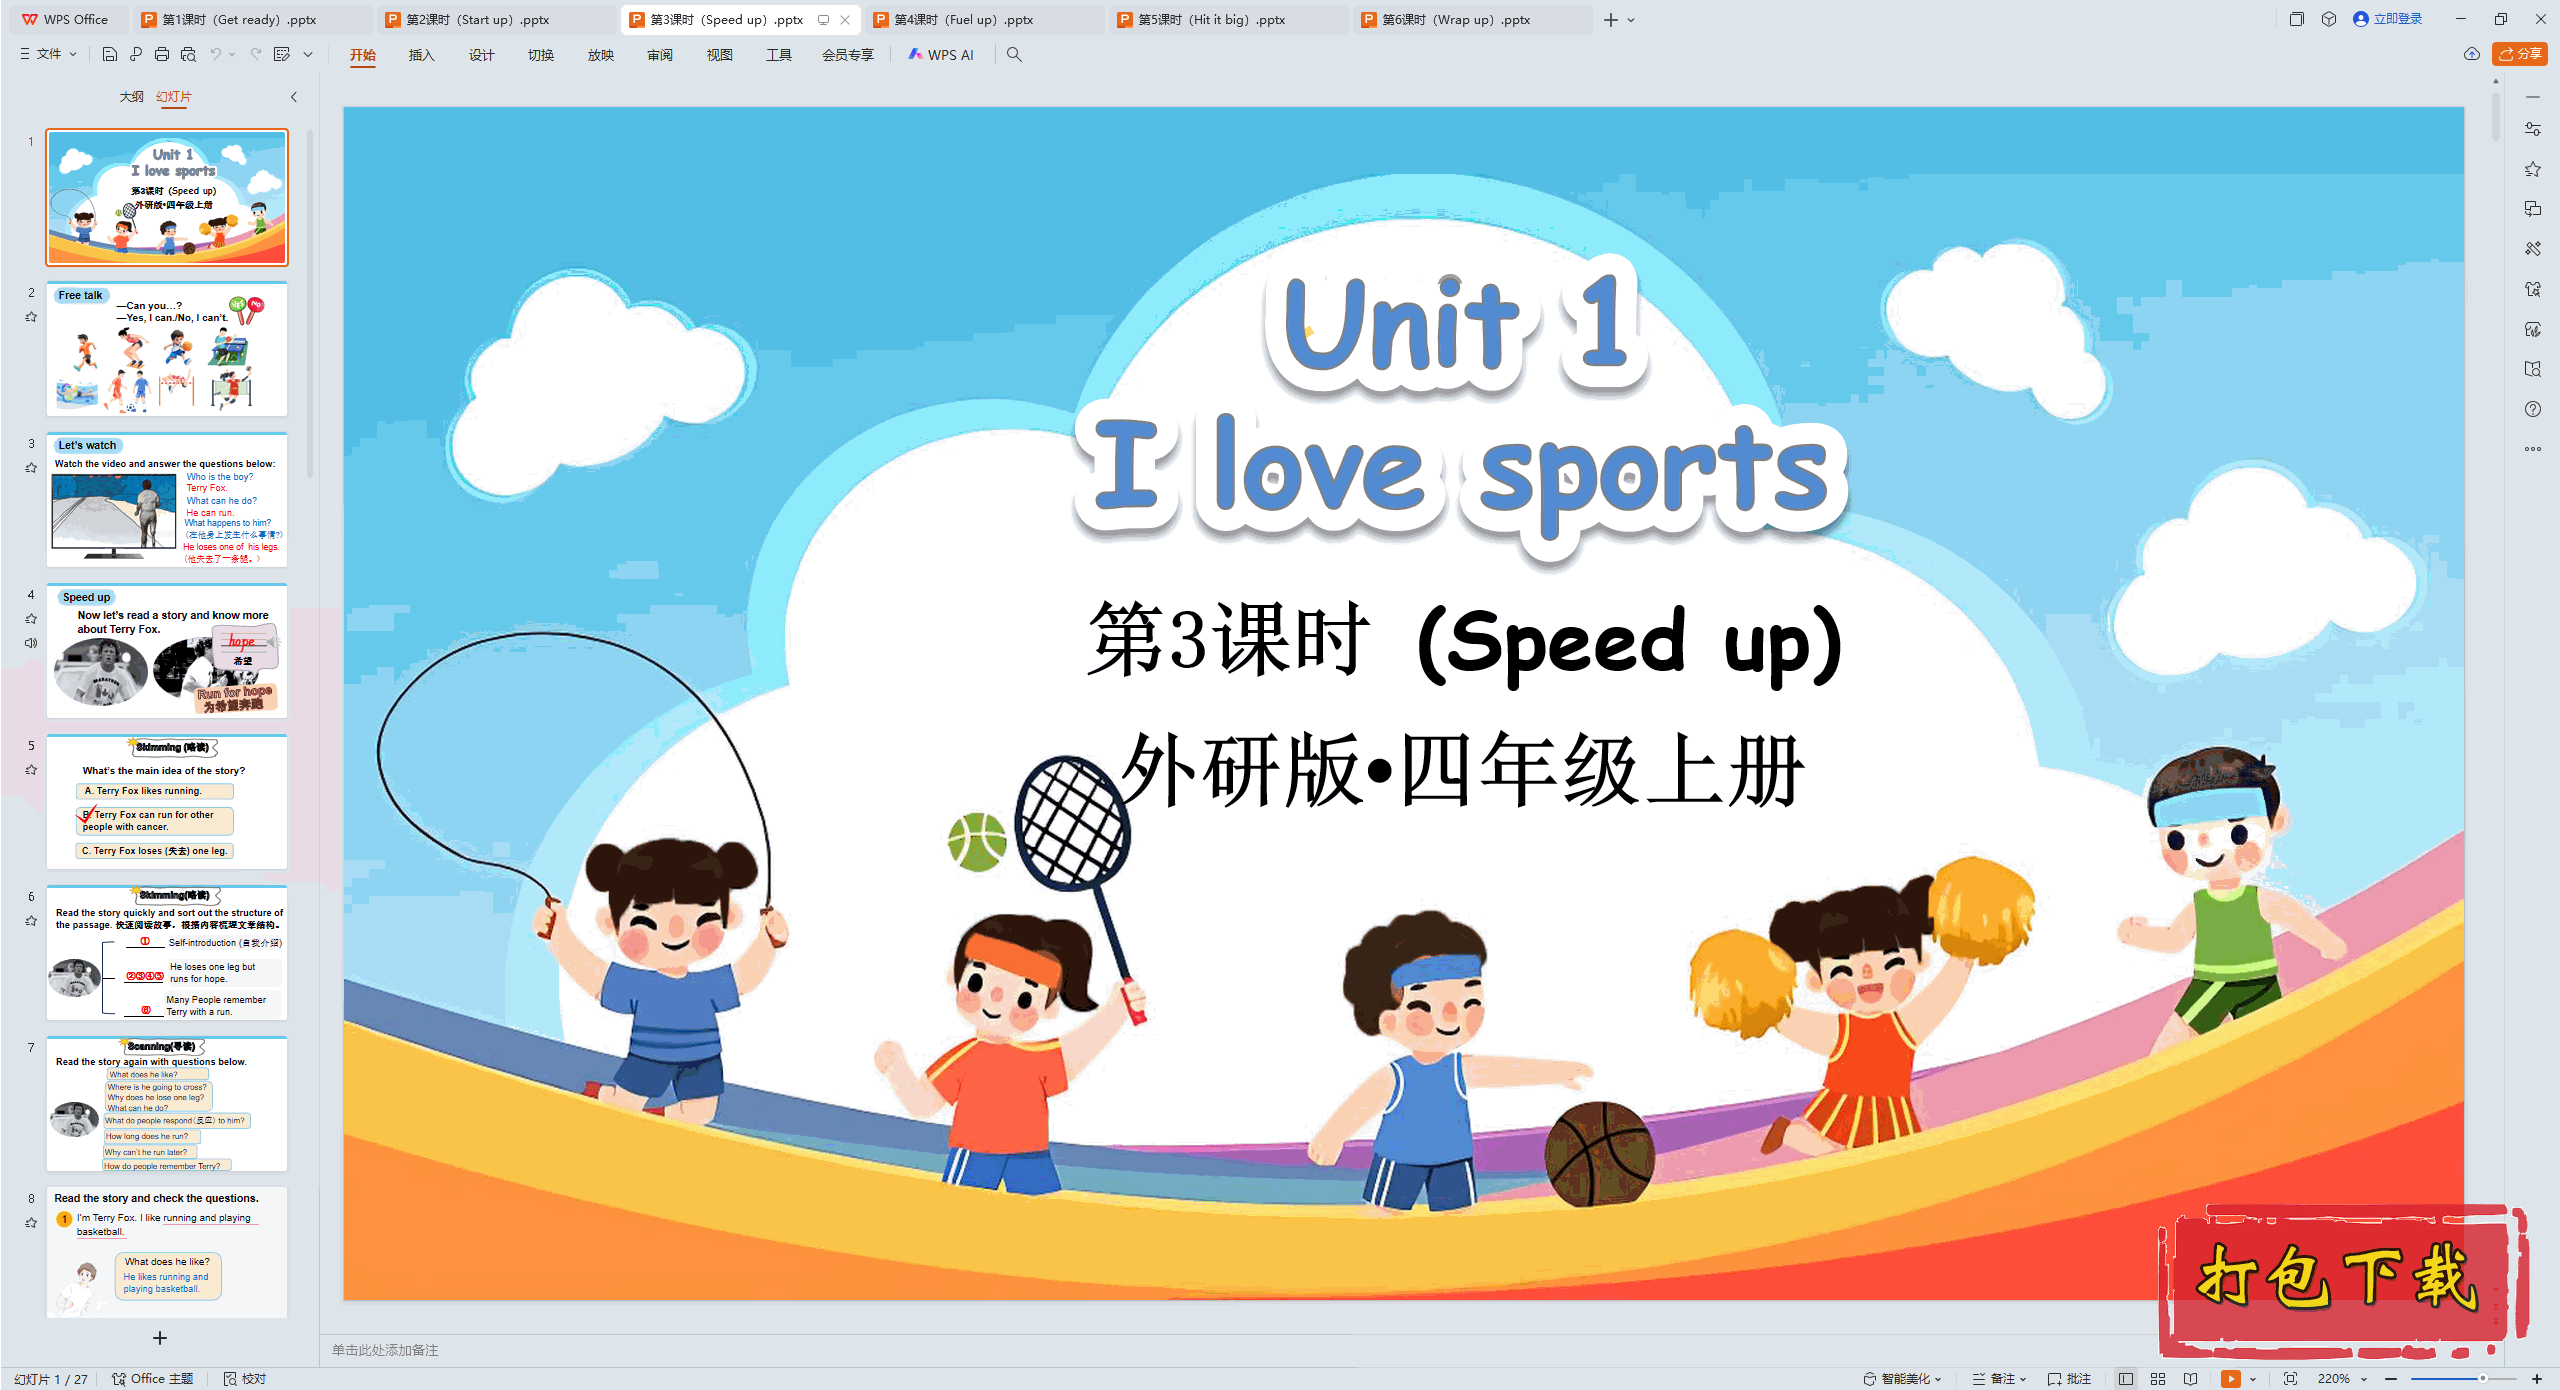Switch to reading view book icon
The width and height of the screenshot is (2560, 1390).
(x=2191, y=1379)
